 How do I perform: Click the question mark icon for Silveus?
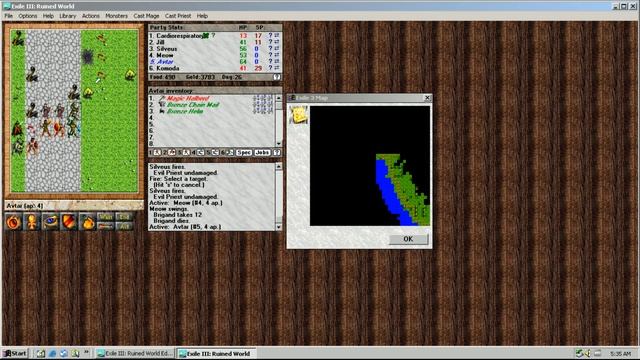270,49
